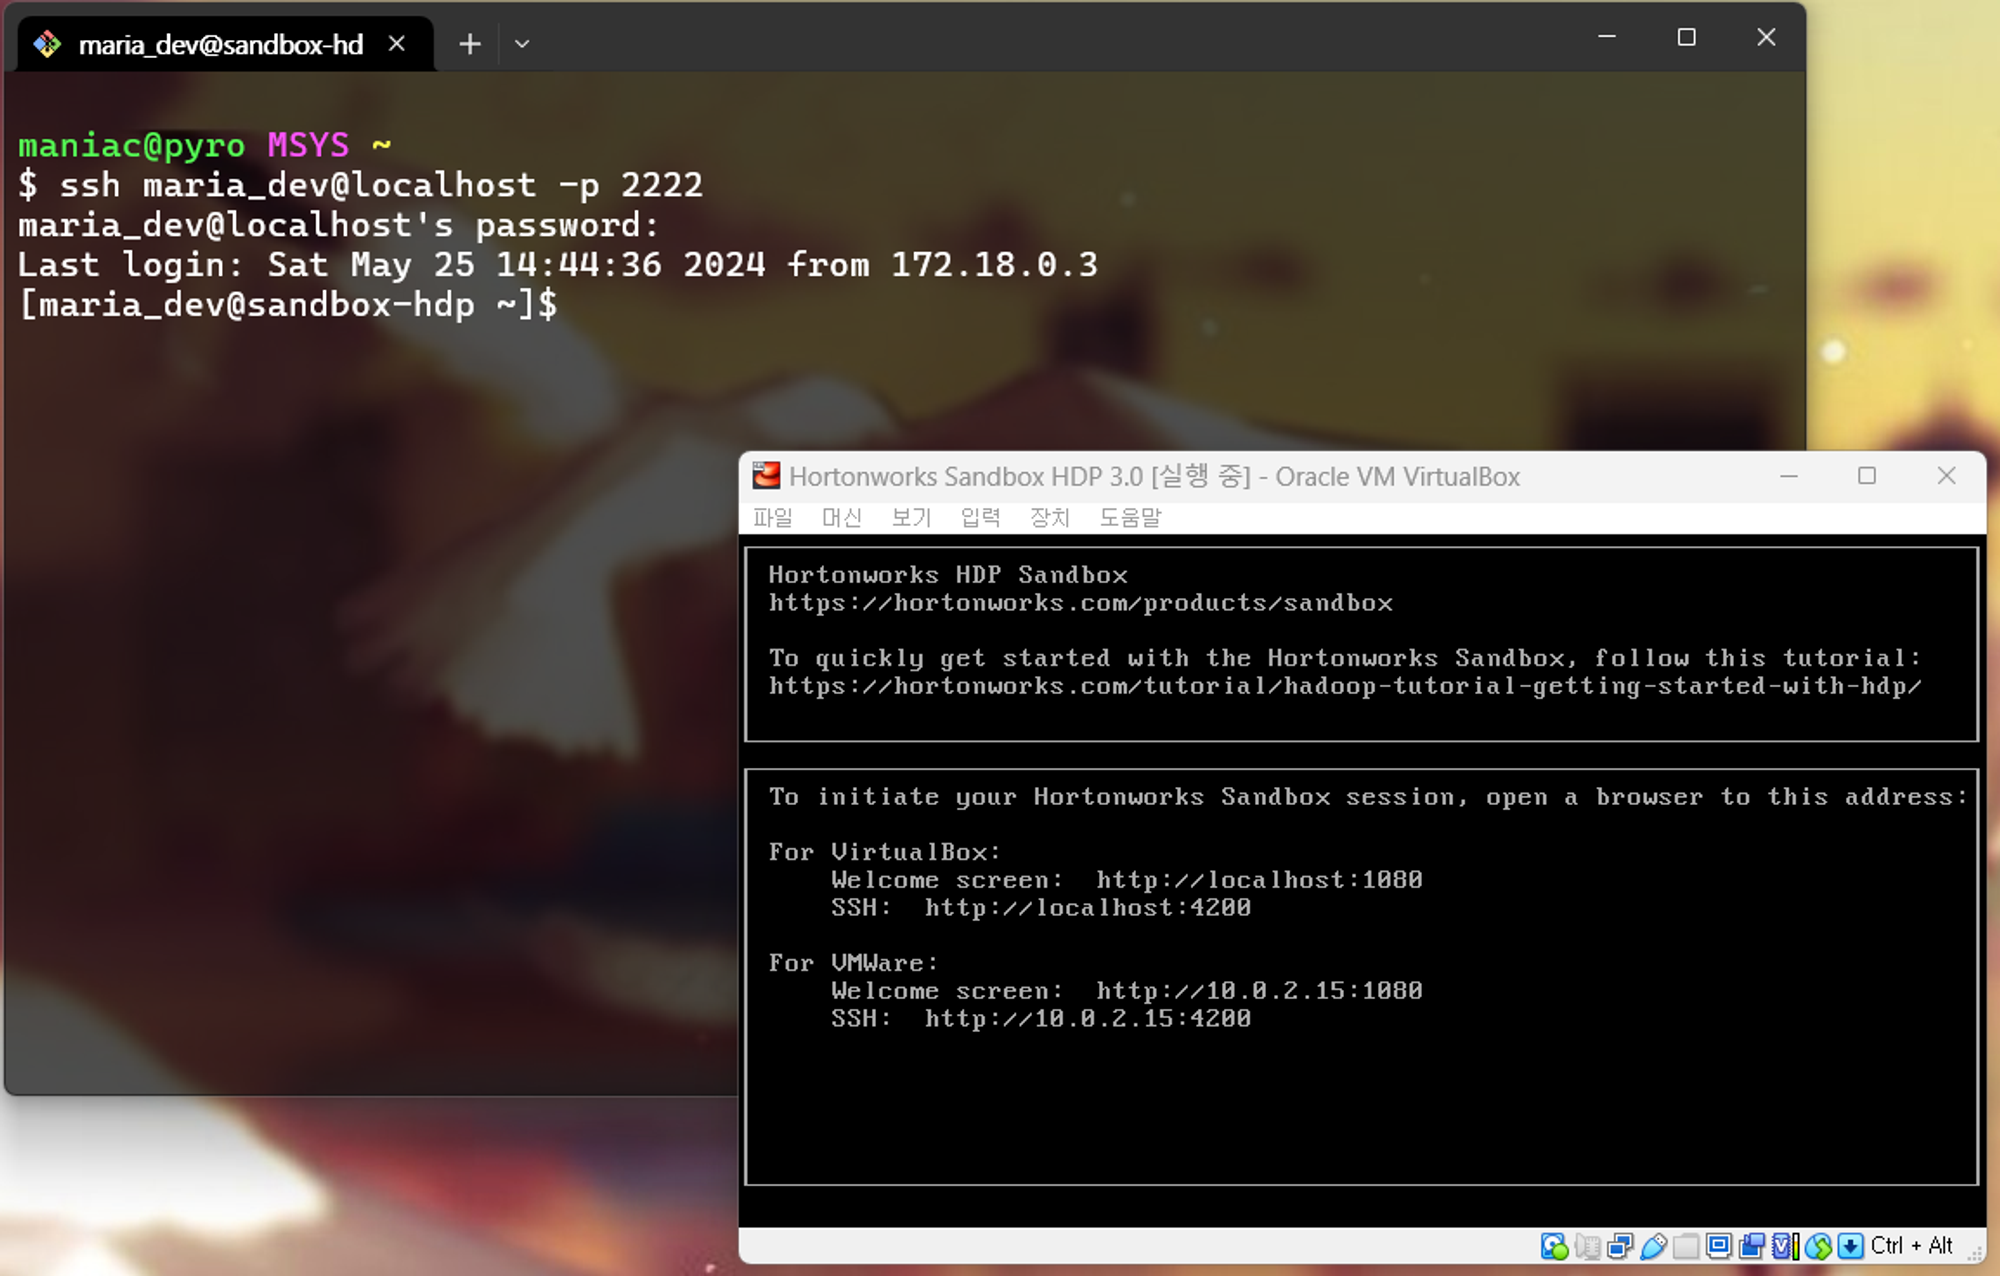
Task: Click the Ctrl + Alt host key label
Action: pyautogui.click(x=1912, y=1246)
